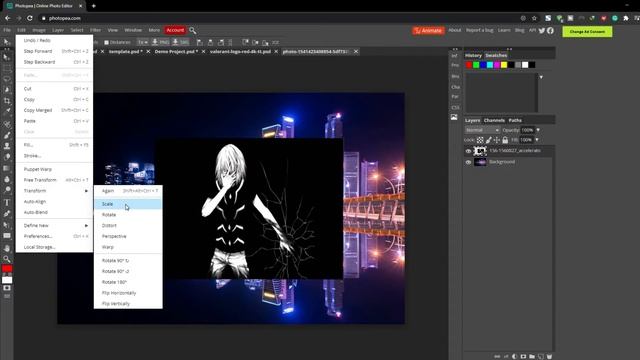This screenshot has height=360, width=640.
Task: Reload the browser page
Action: point(30,18)
